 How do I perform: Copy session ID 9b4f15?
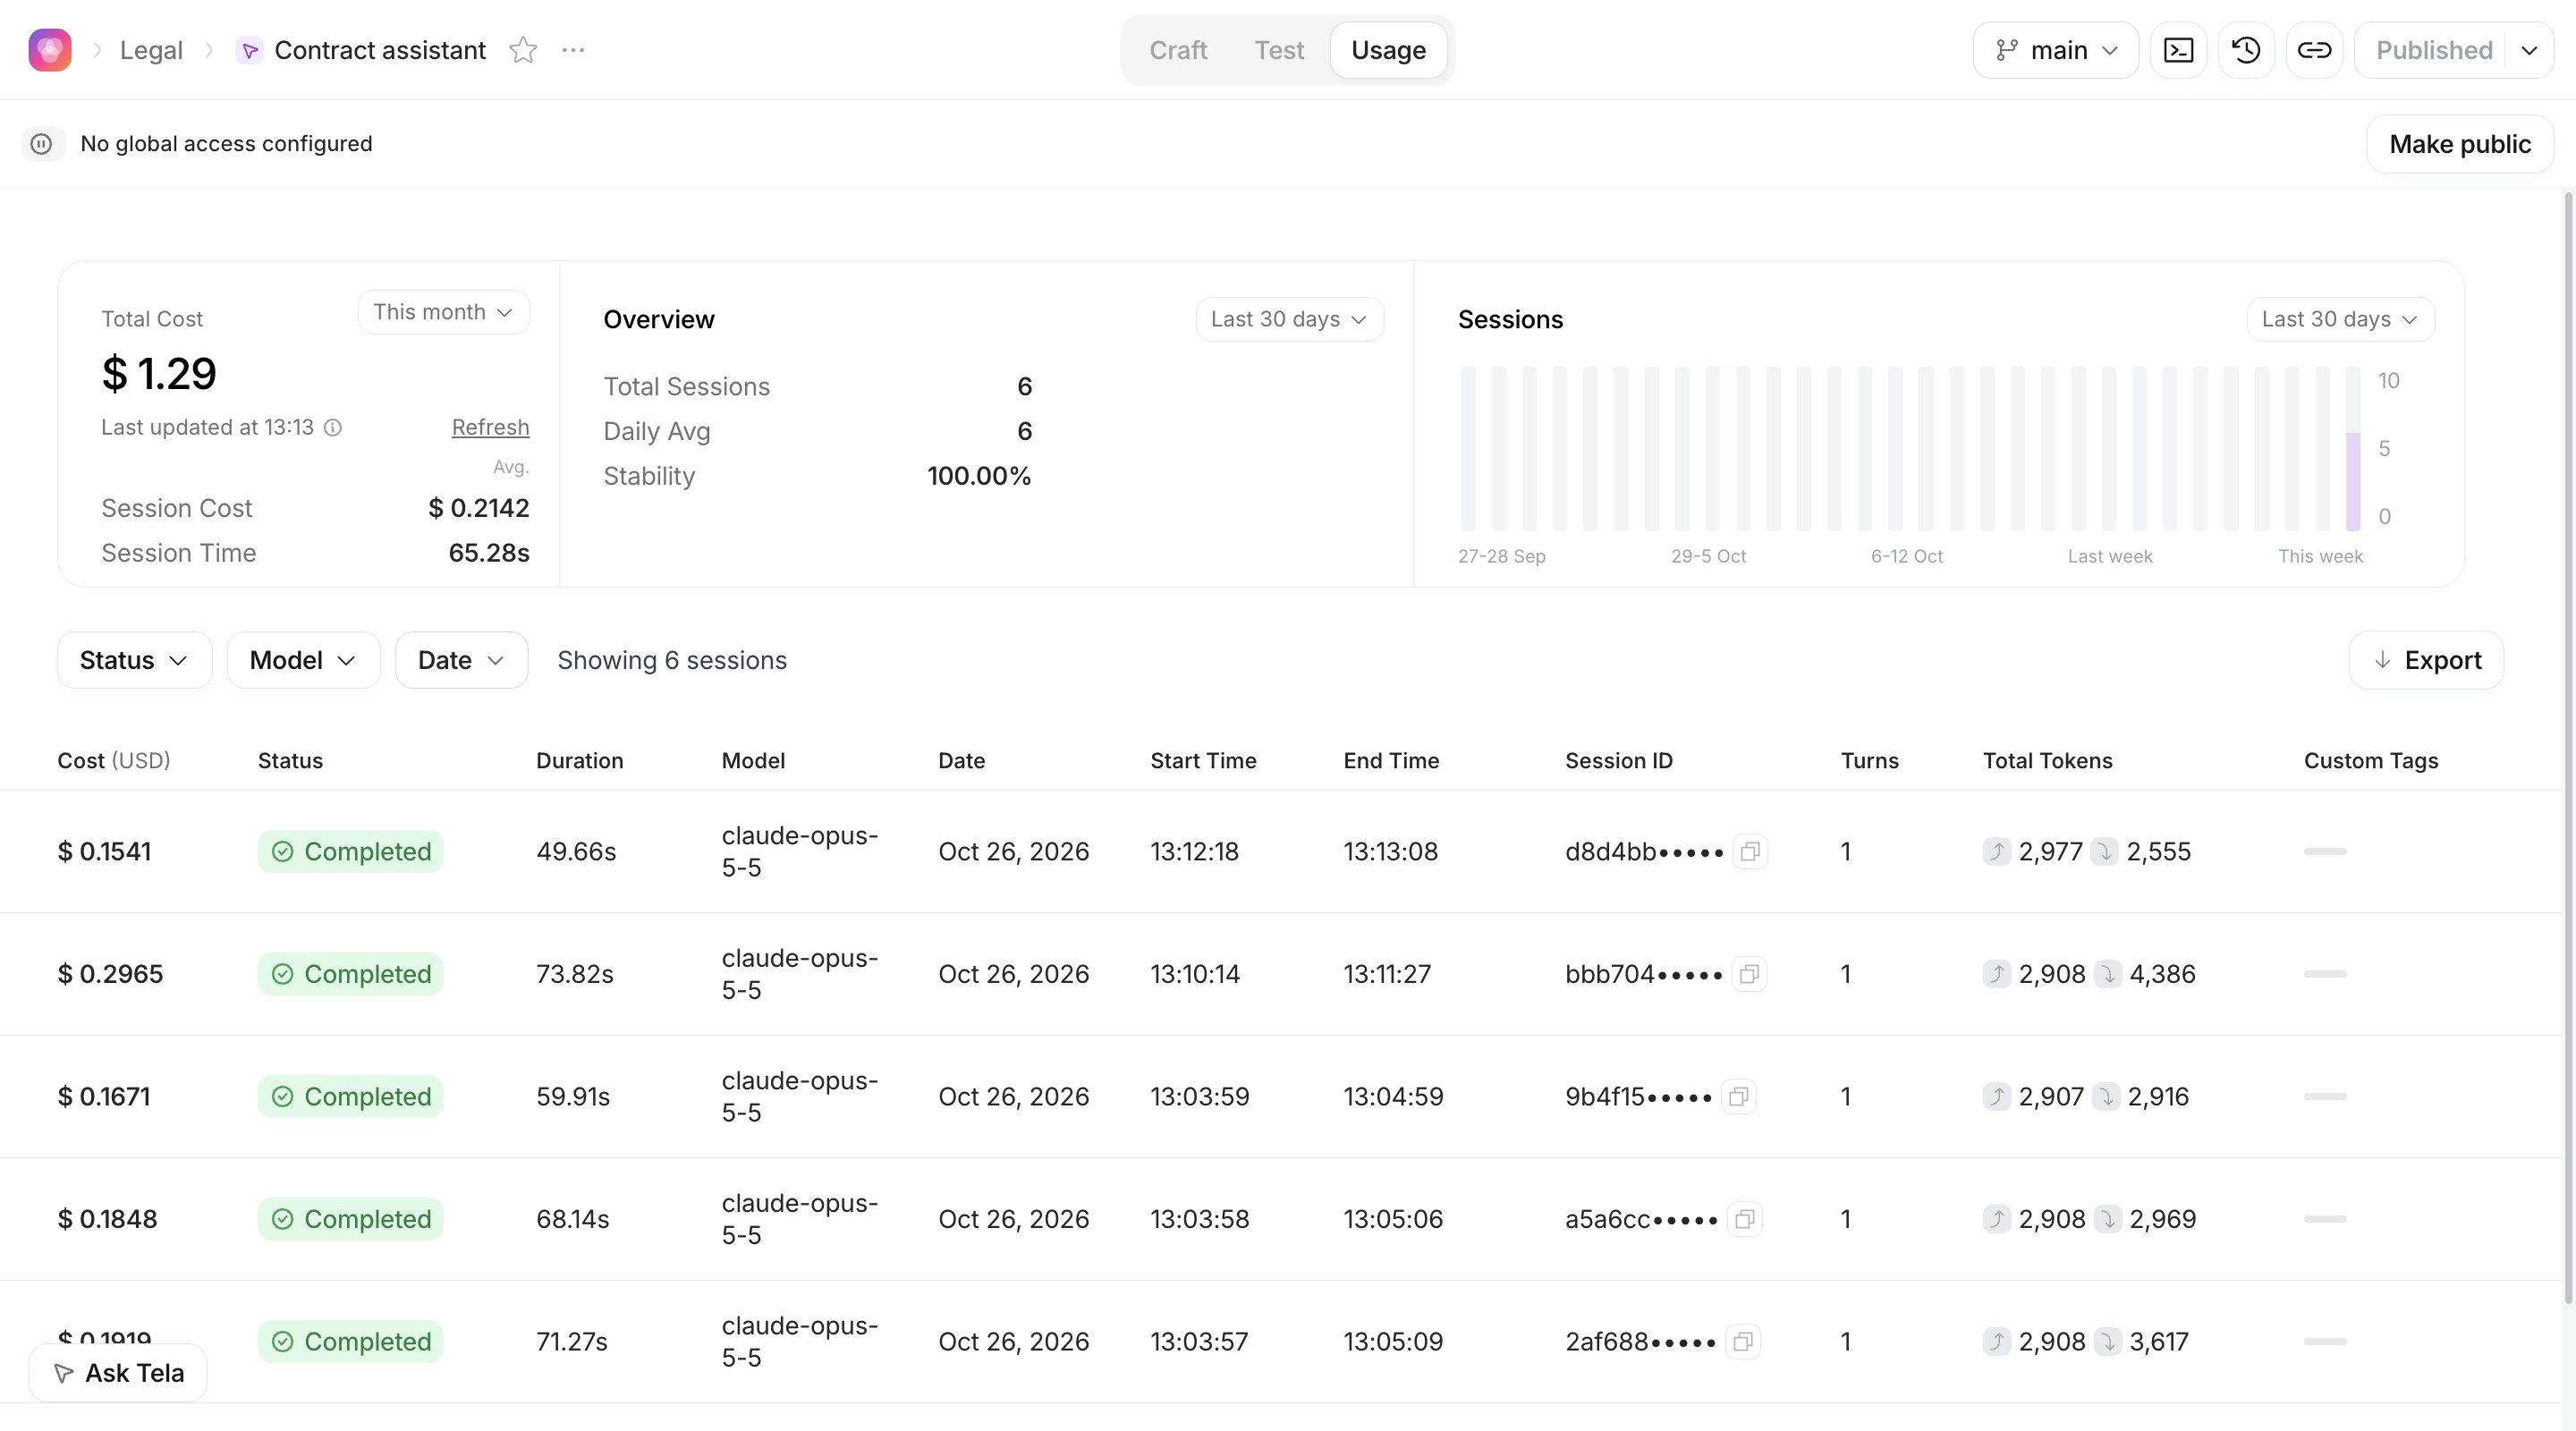pos(1739,1097)
